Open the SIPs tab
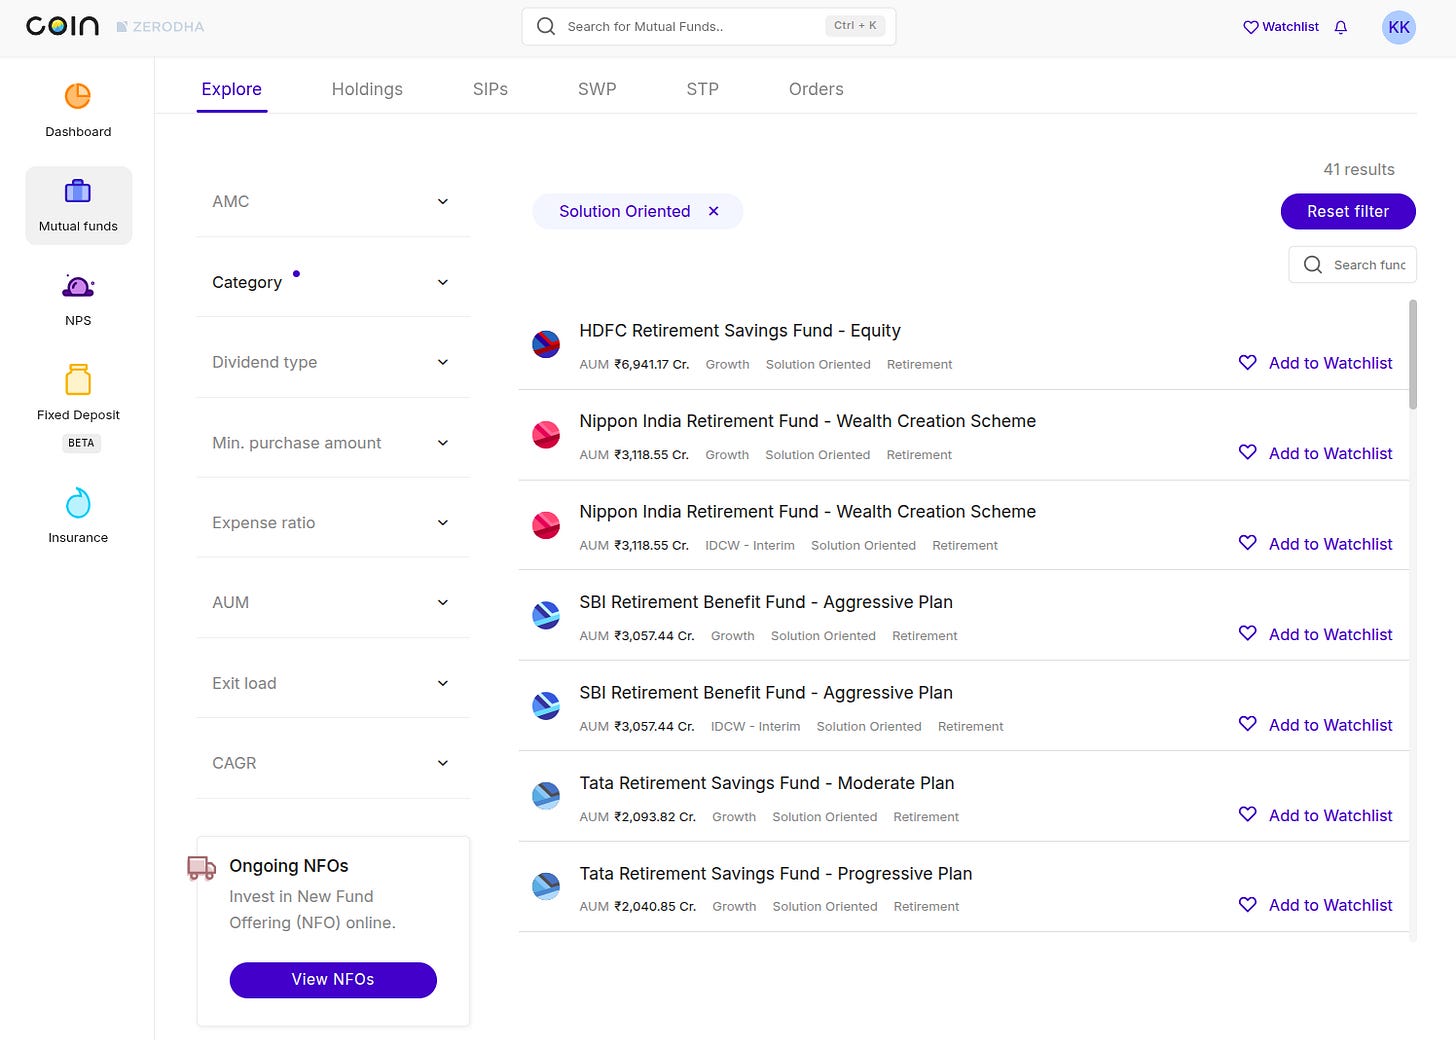1456x1040 pixels. [x=490, y=89]
